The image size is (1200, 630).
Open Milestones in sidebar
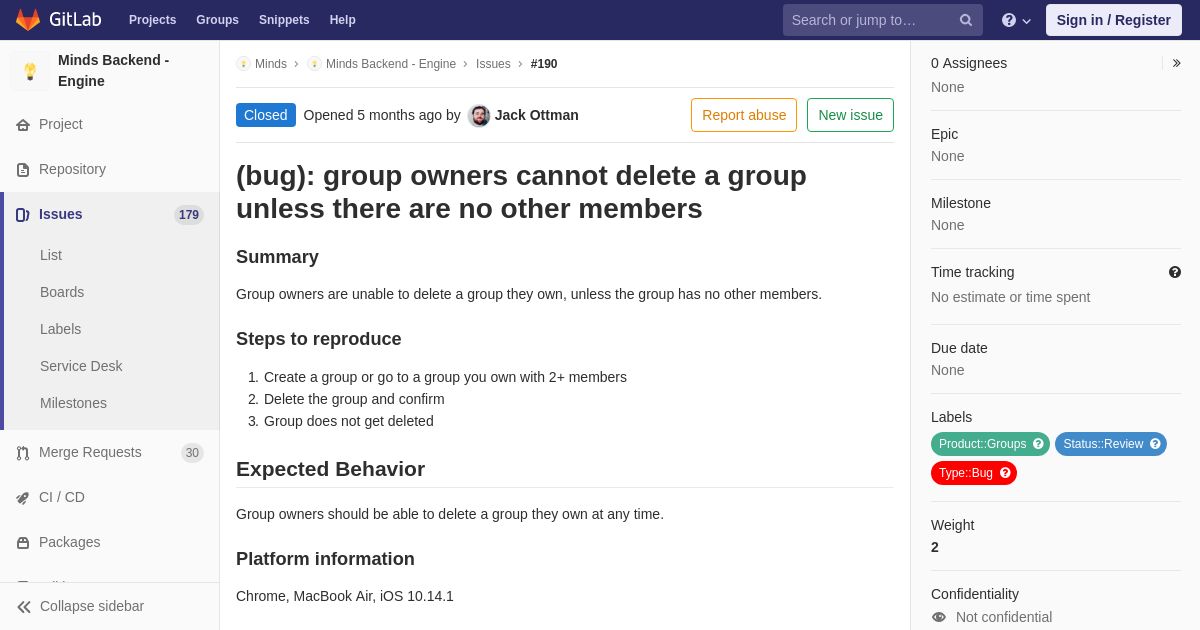(73, 403)
